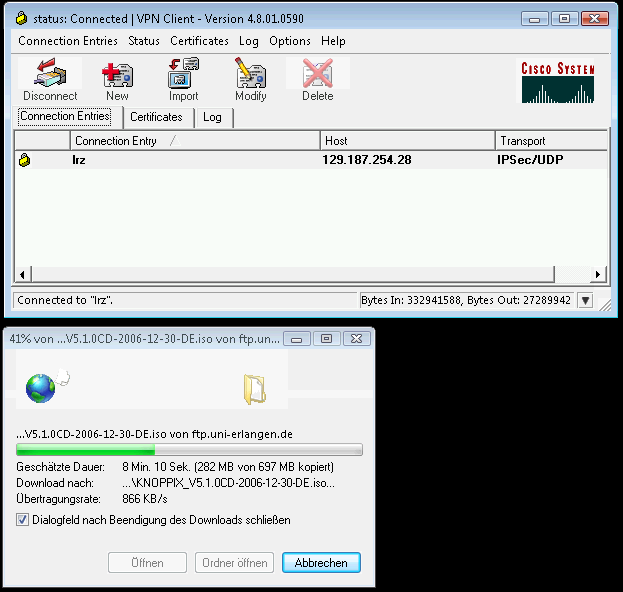Click the horizontal scrollbar right arrow
This screenshot has height=592, width=623.
pyautogui.click(x=598, y=275)
